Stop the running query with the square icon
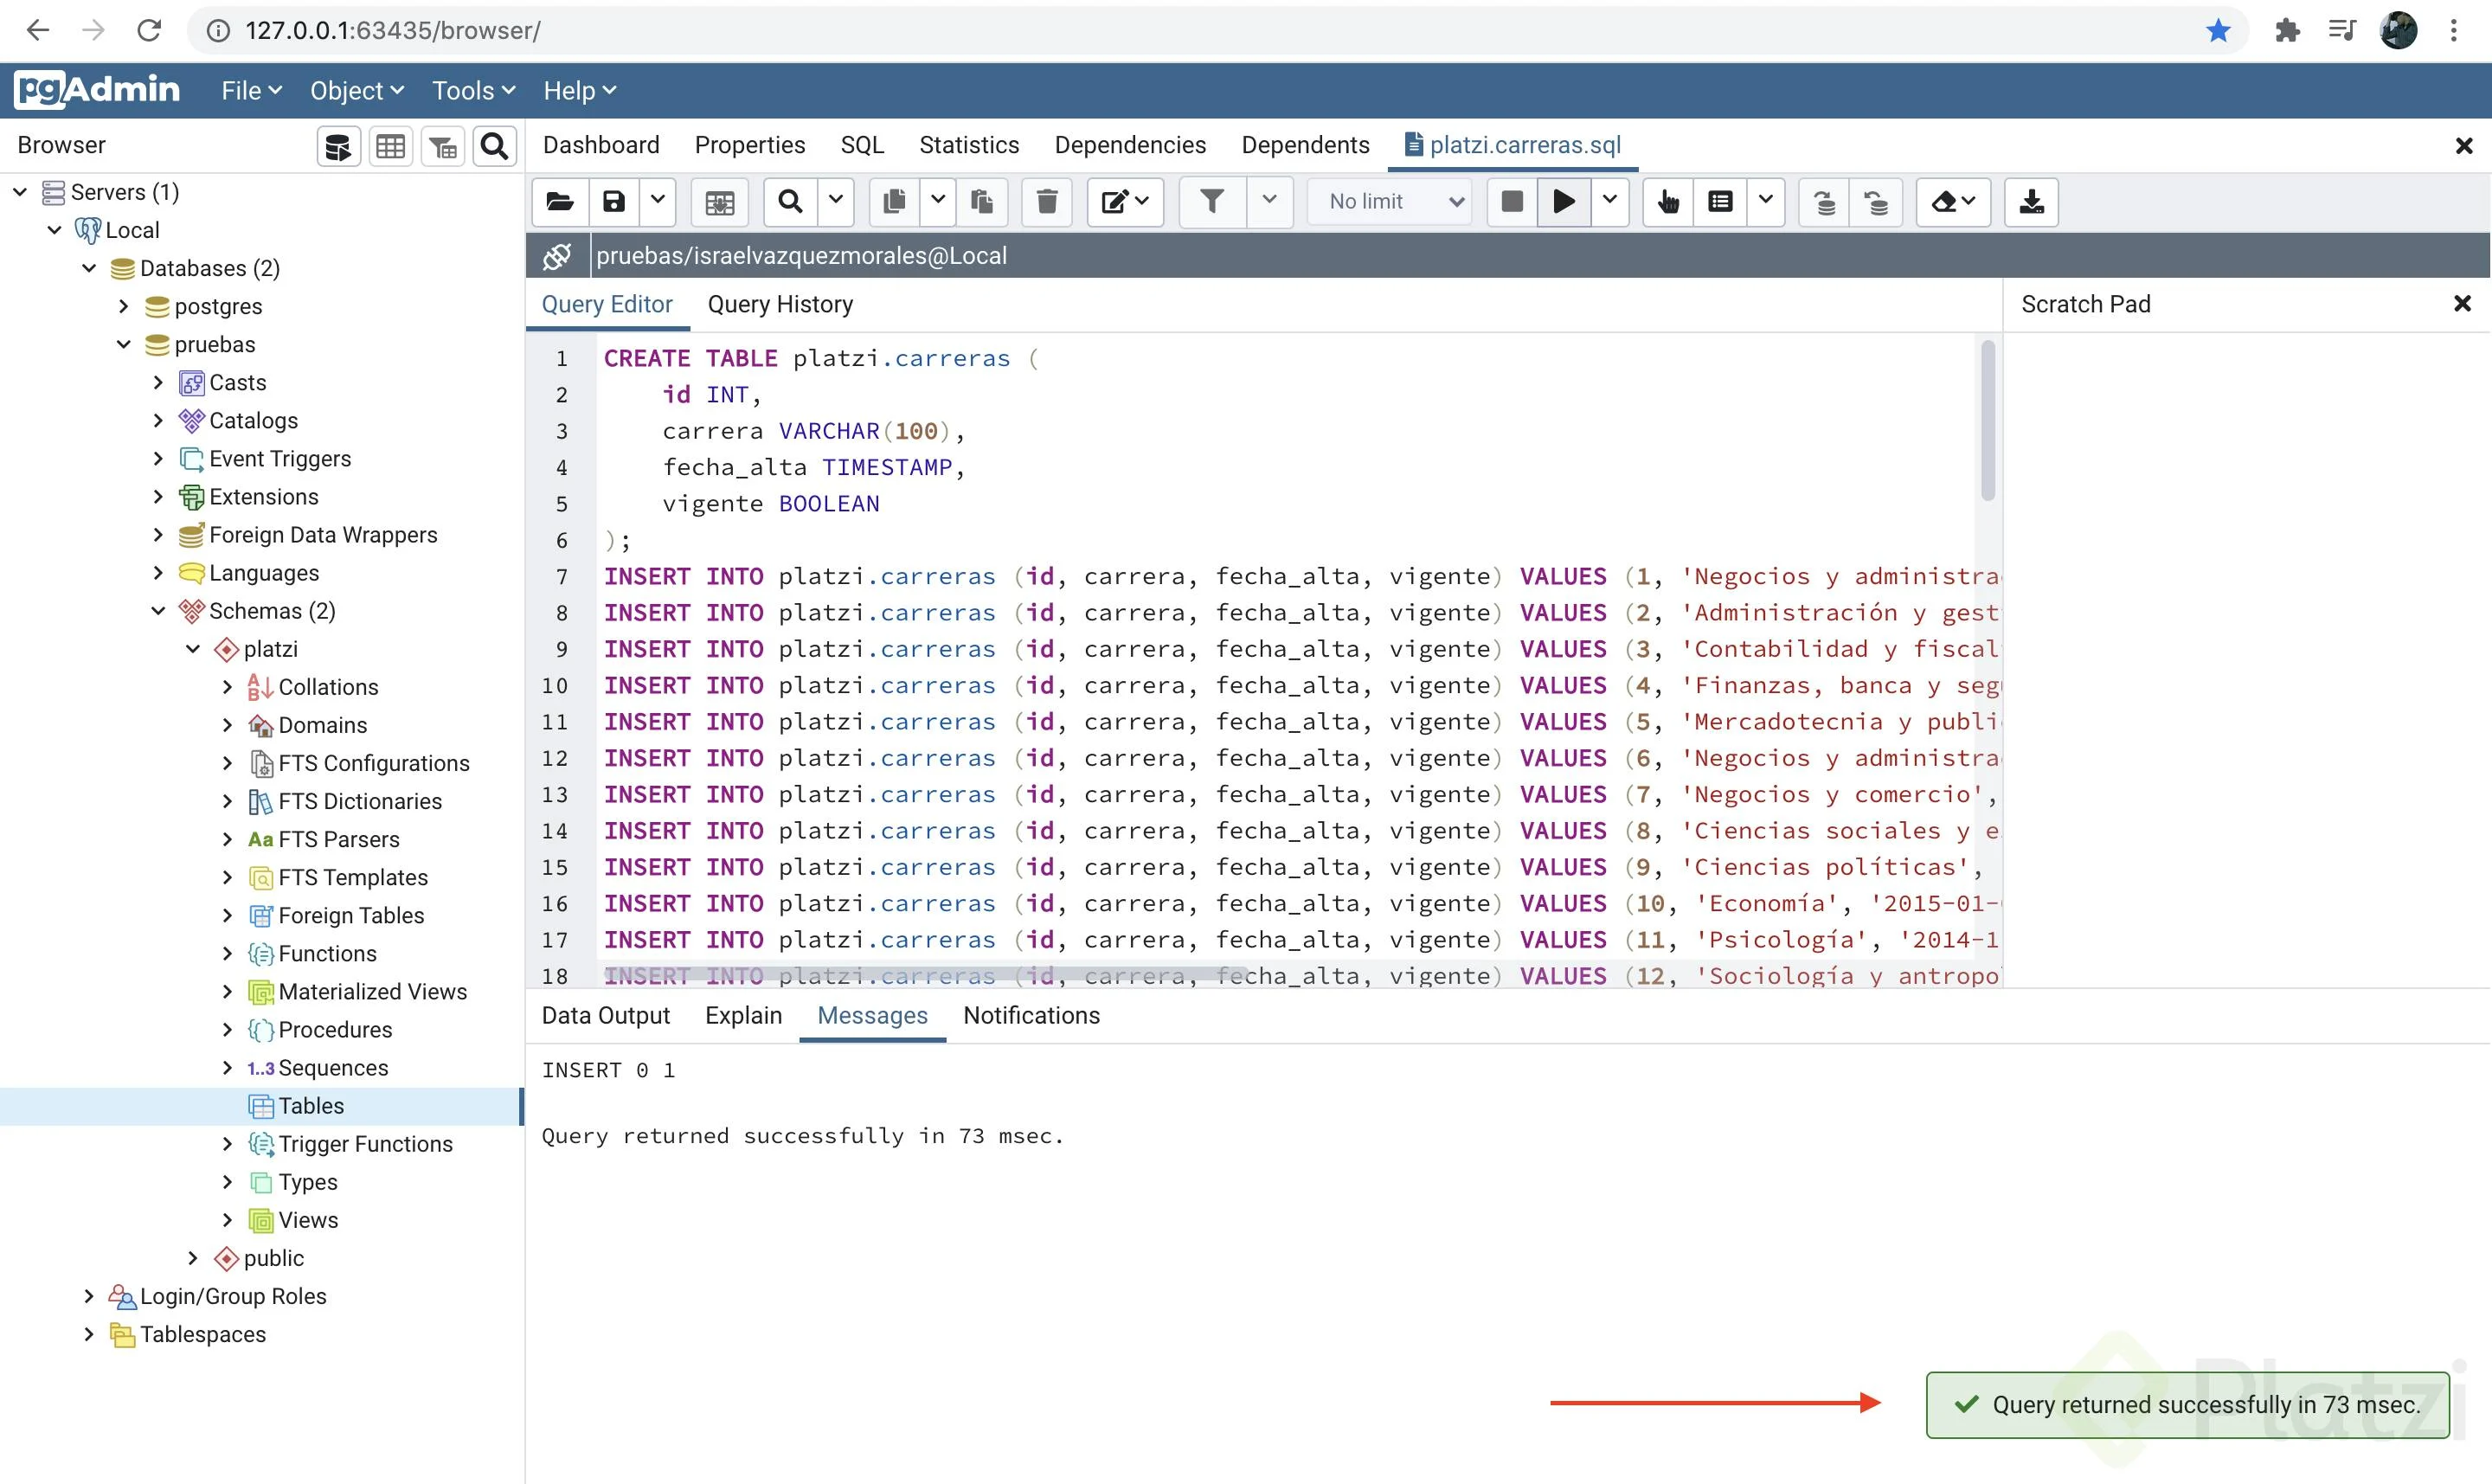This screenshot has width=2492, height=1484. pyautogui.click(x=1510, y=201)
